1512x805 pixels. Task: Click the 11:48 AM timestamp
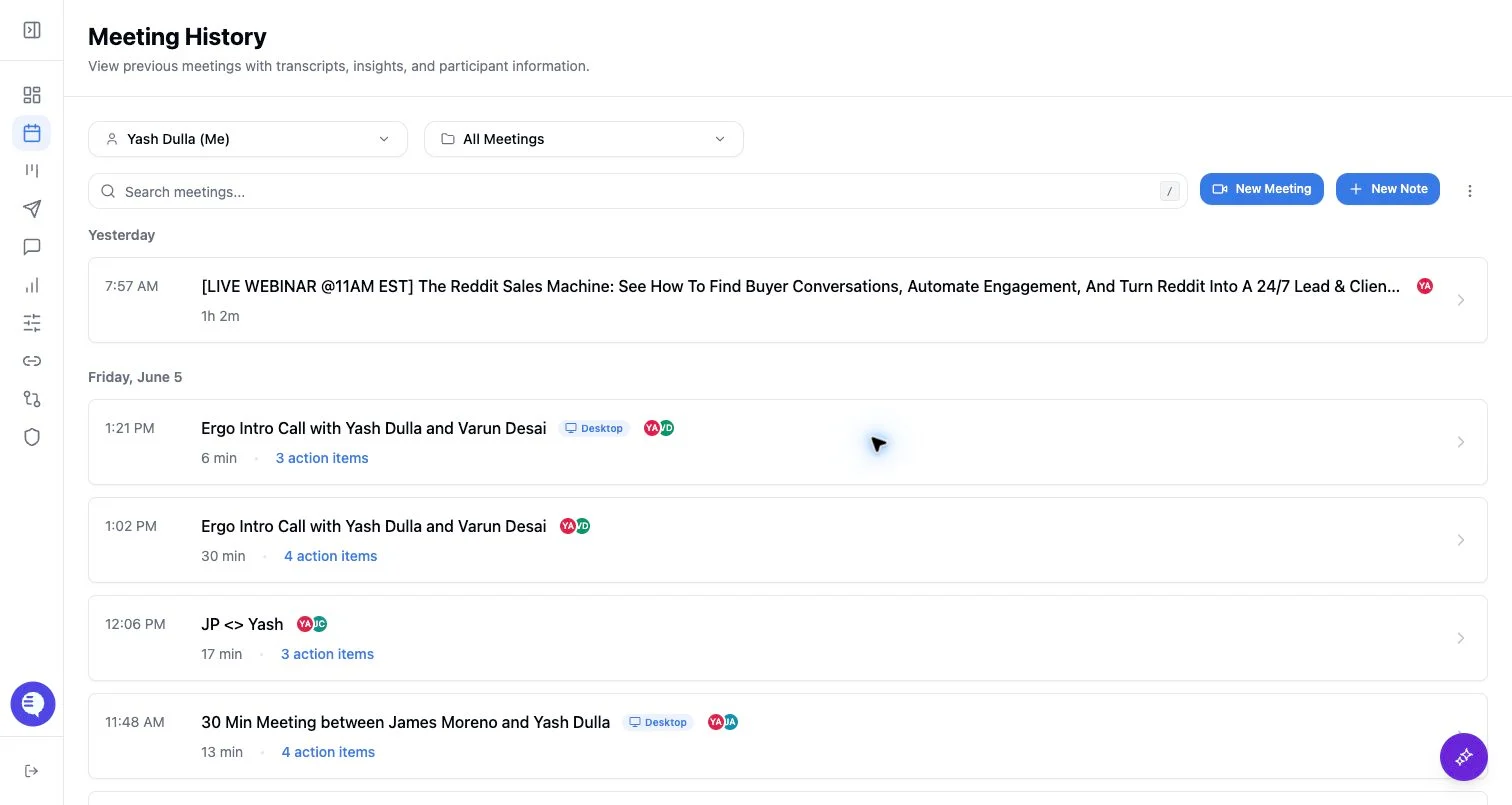click(x=135, y=722)
